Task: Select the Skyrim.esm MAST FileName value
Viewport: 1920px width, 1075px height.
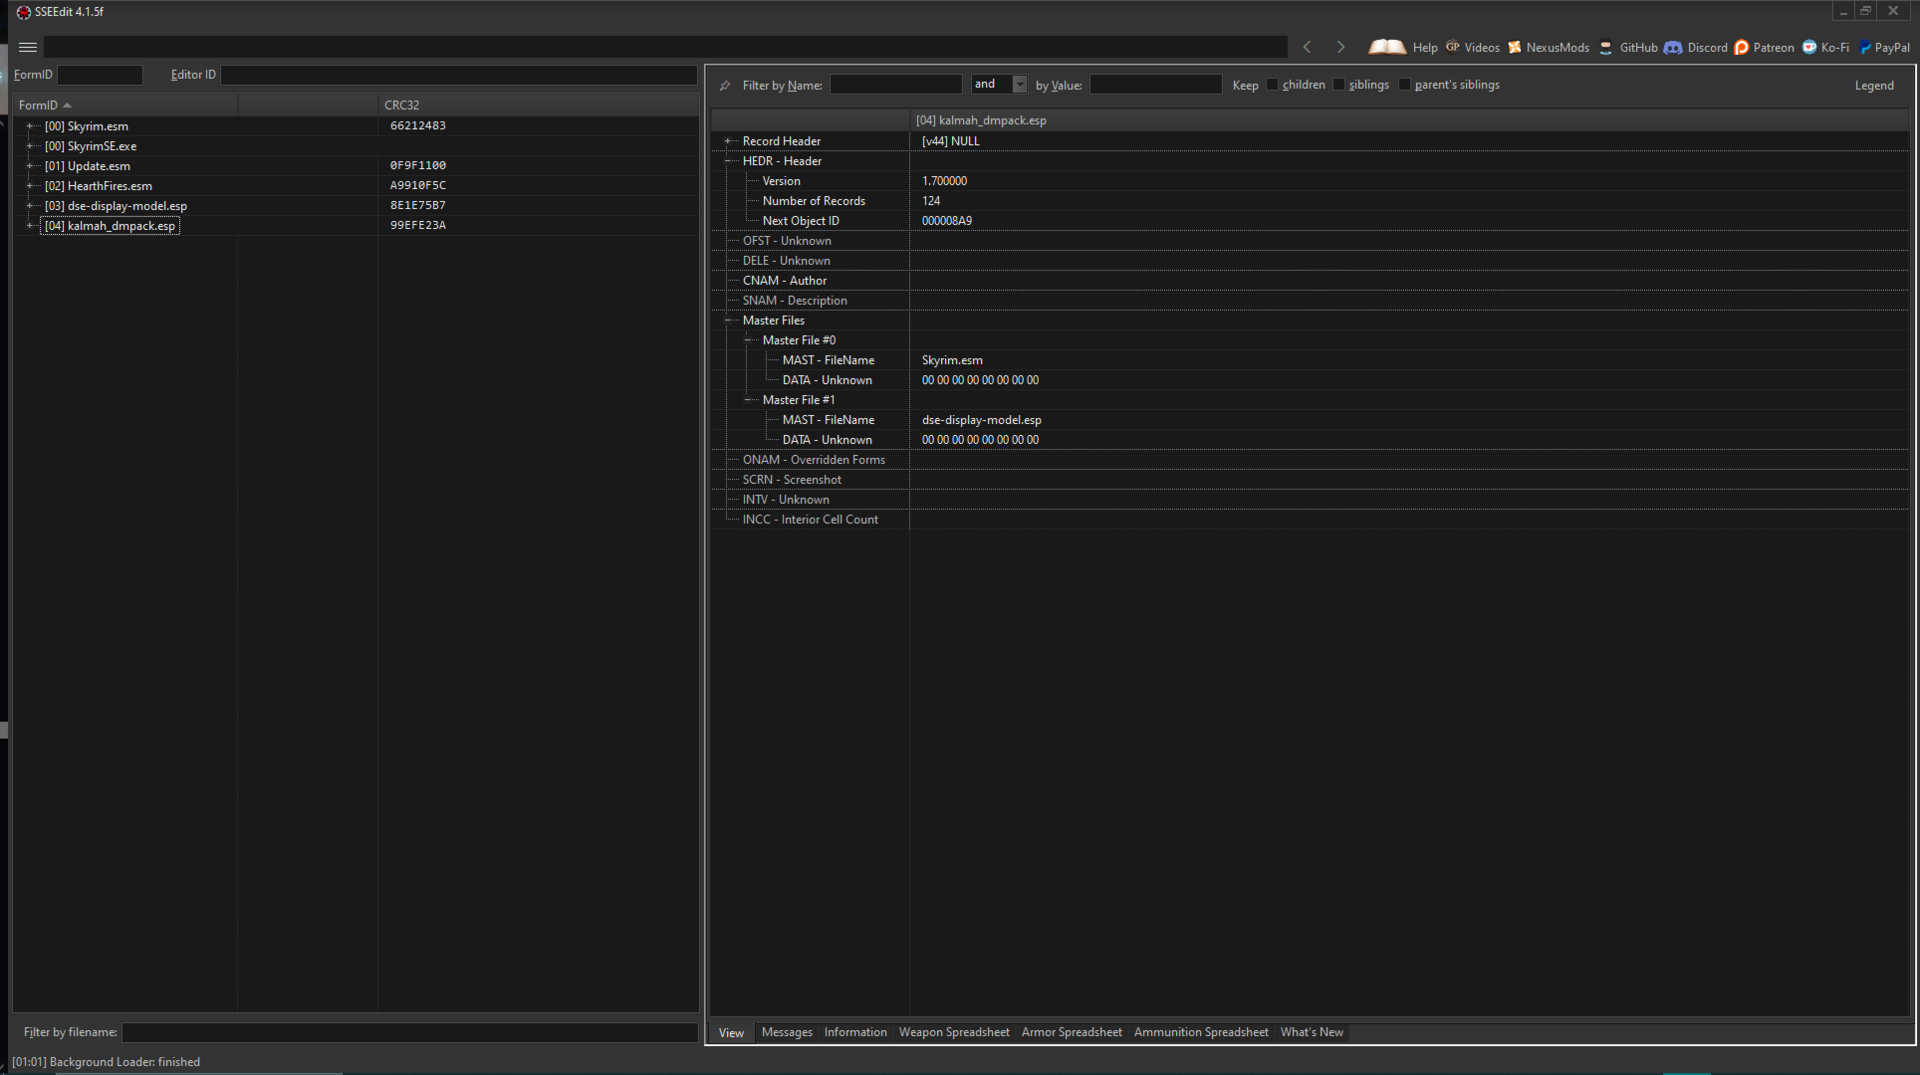Action: pyautogui.click(x=952, y=360)
